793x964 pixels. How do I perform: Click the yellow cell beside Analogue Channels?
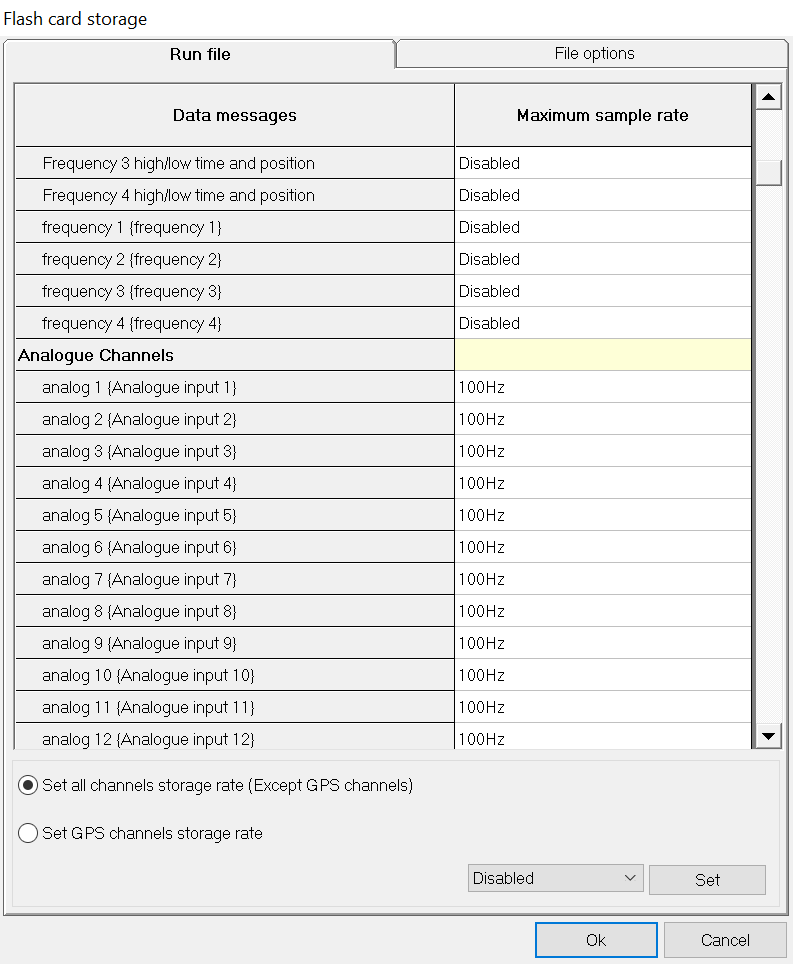click(602, 355)
